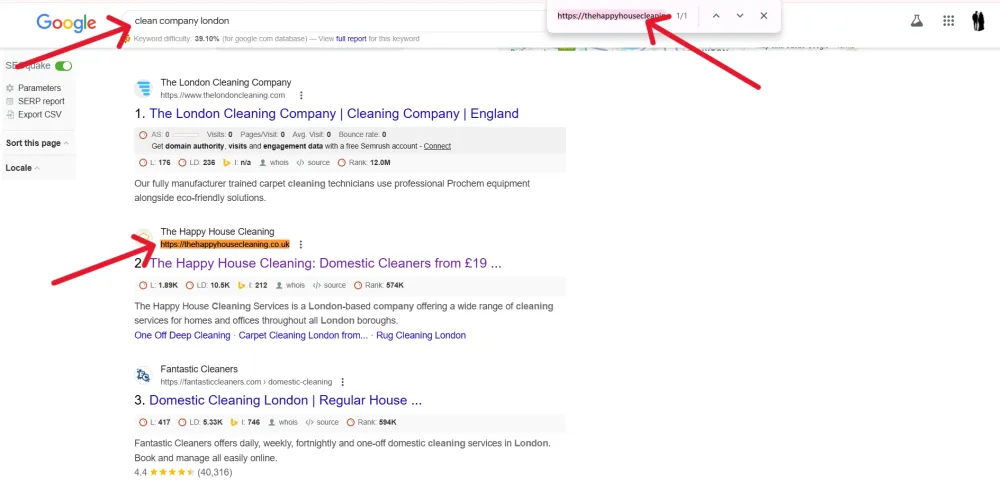Click L: 176 links parameter
Viewport: 1000px width, 485px height.
coord(154,163)
